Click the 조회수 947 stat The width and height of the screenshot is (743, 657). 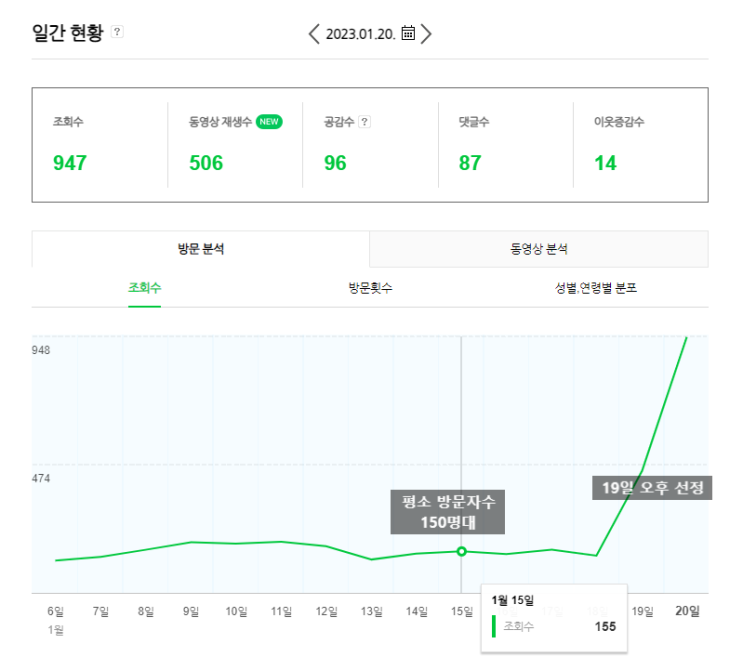click(x=70, y=162)
